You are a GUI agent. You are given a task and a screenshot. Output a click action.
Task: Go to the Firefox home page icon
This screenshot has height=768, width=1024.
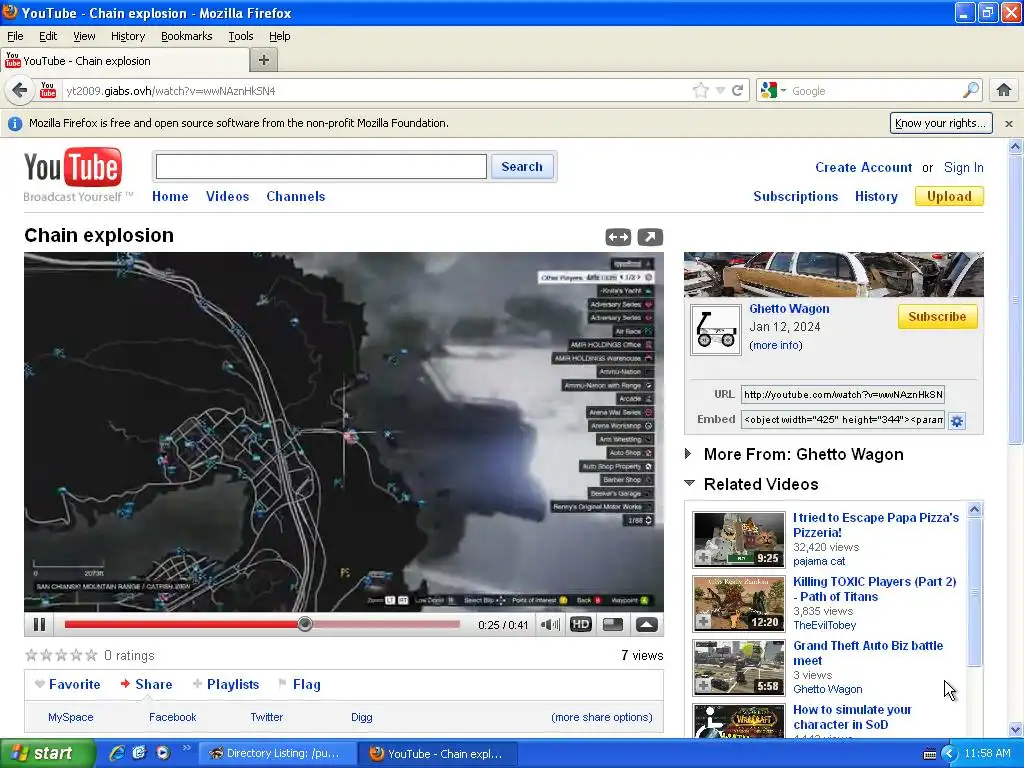tap(1004, 90)
